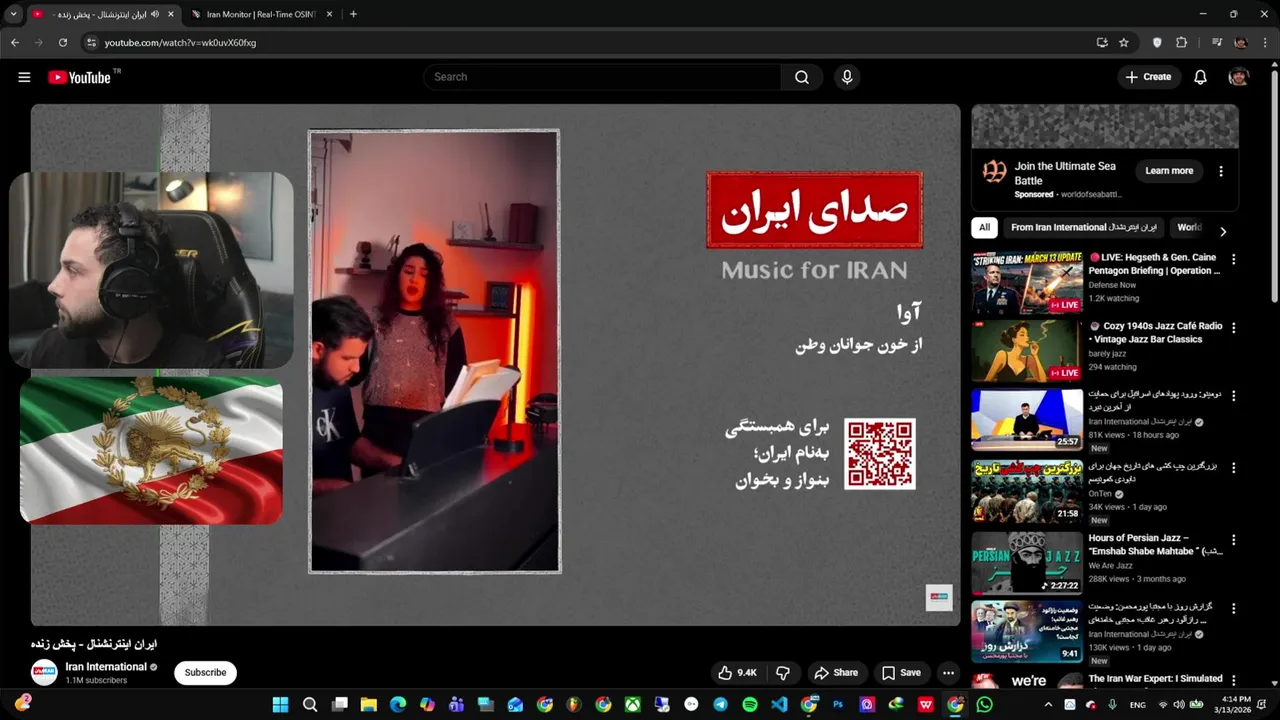The width and height of the screenshot is (1280, 720).
Task: Open menu for Persian Jazz video
Action: click(1233, 539)
